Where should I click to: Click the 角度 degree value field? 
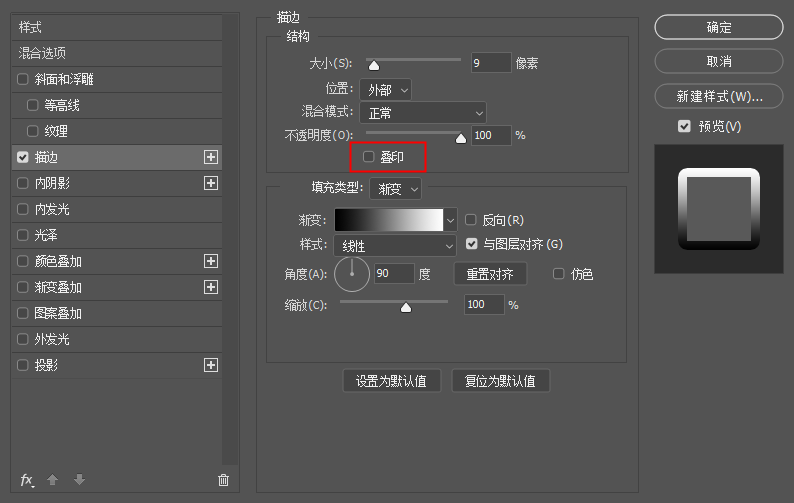pos(394,274)
